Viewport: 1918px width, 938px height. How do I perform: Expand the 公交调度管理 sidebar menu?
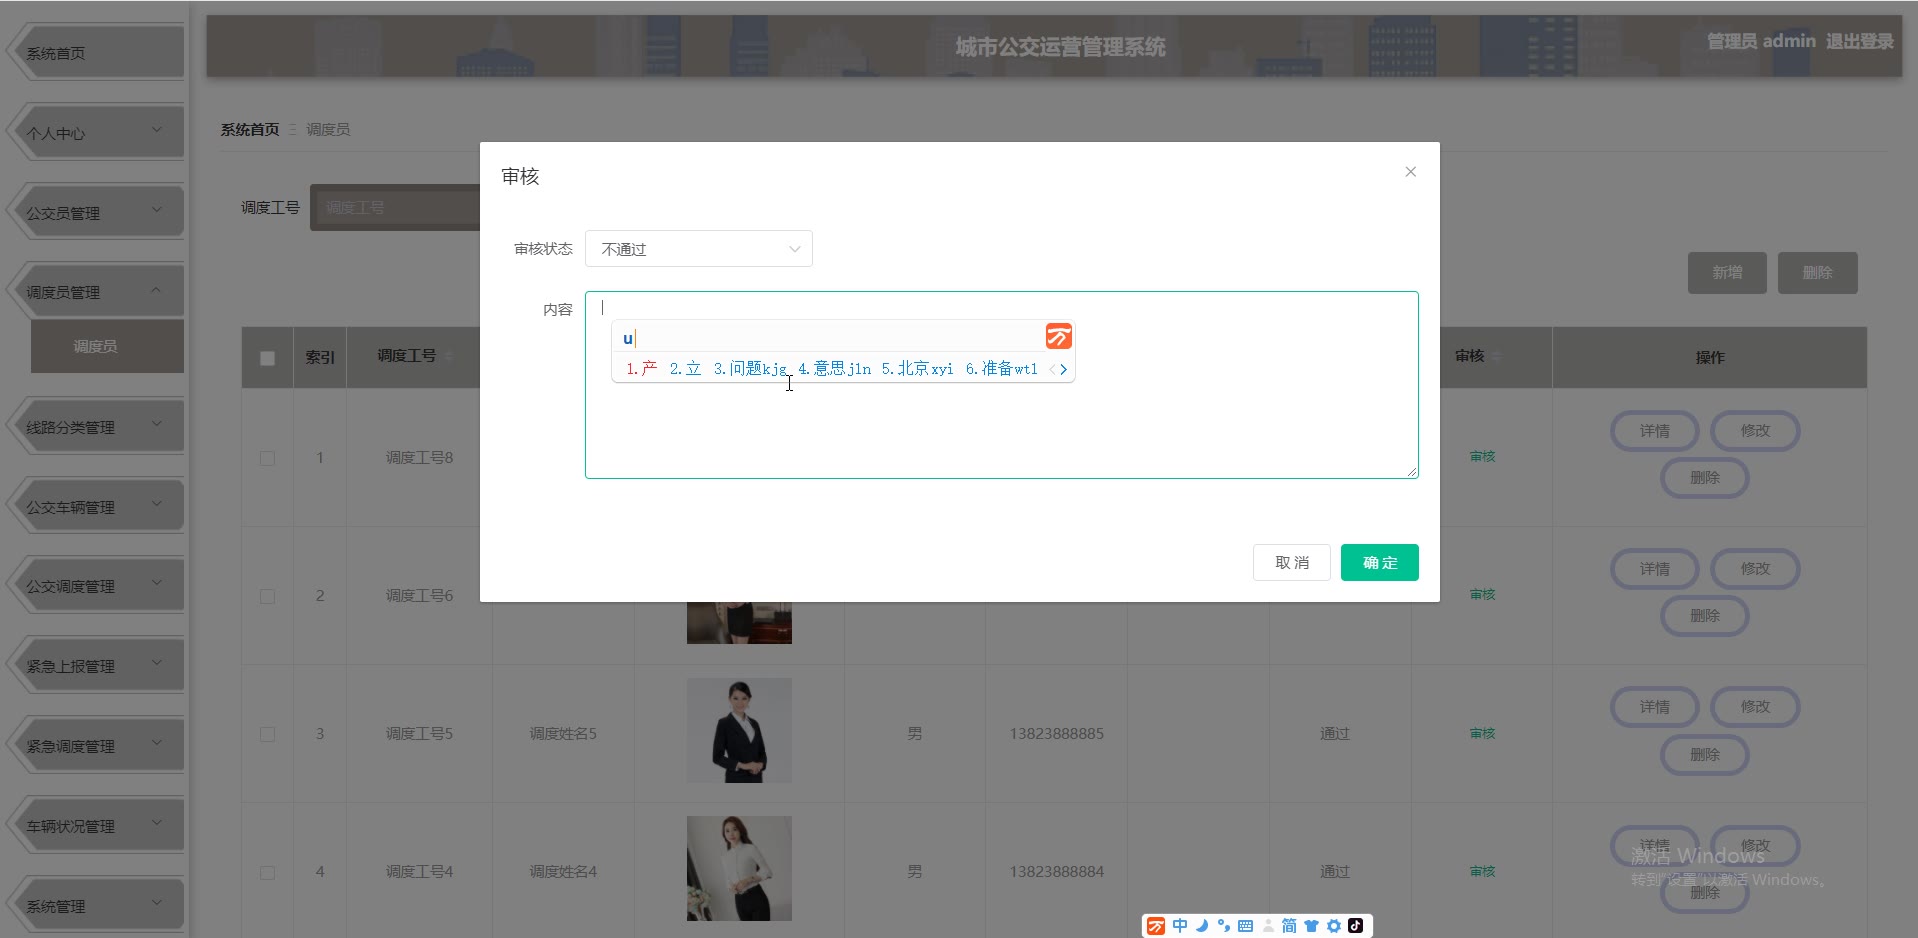(x=95, y=586)
